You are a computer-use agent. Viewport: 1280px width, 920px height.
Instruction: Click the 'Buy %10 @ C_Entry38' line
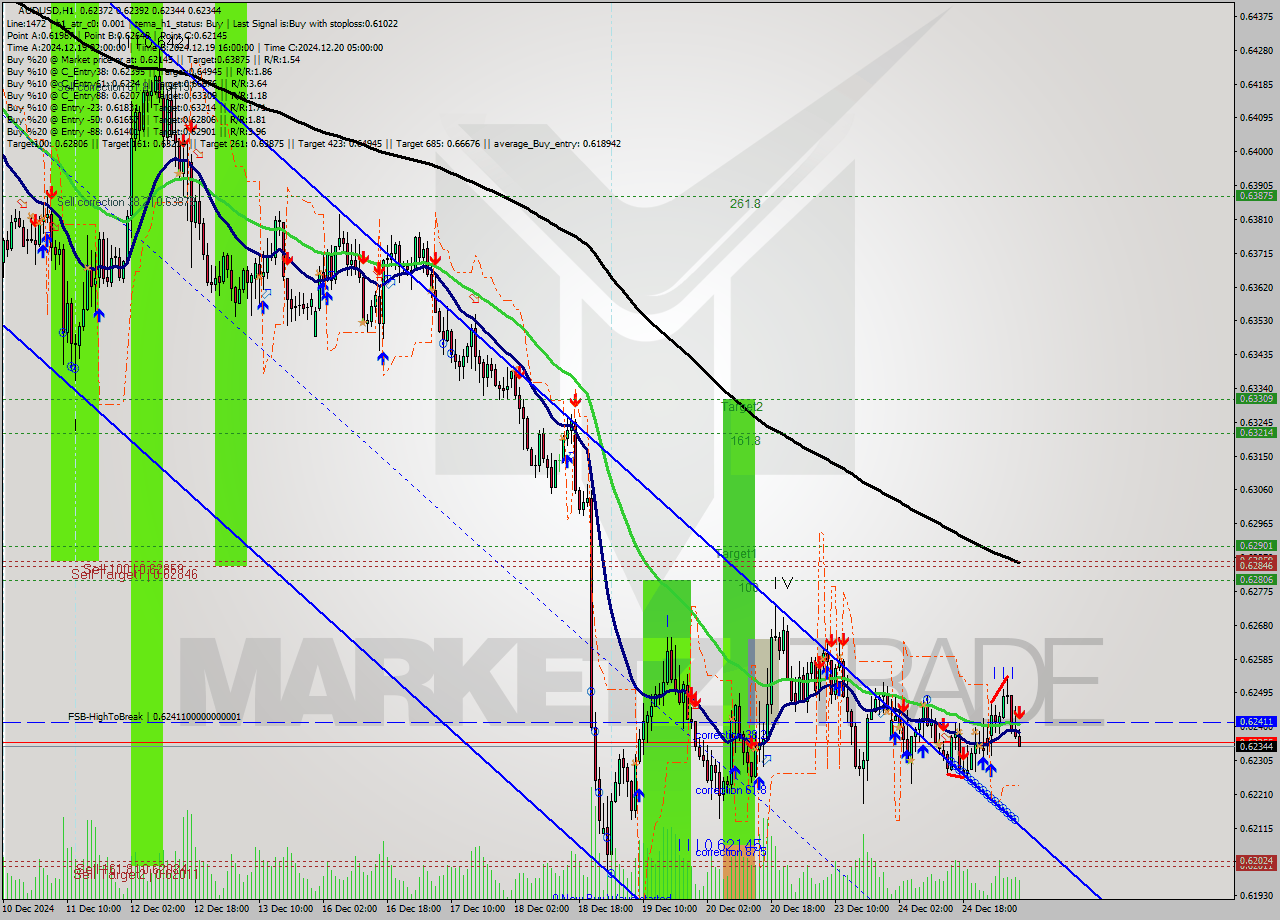click(139, 71)
